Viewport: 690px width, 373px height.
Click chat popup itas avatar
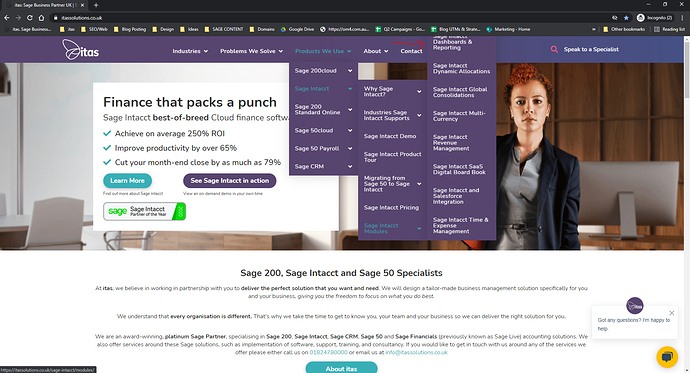click(x=635, y=306)
